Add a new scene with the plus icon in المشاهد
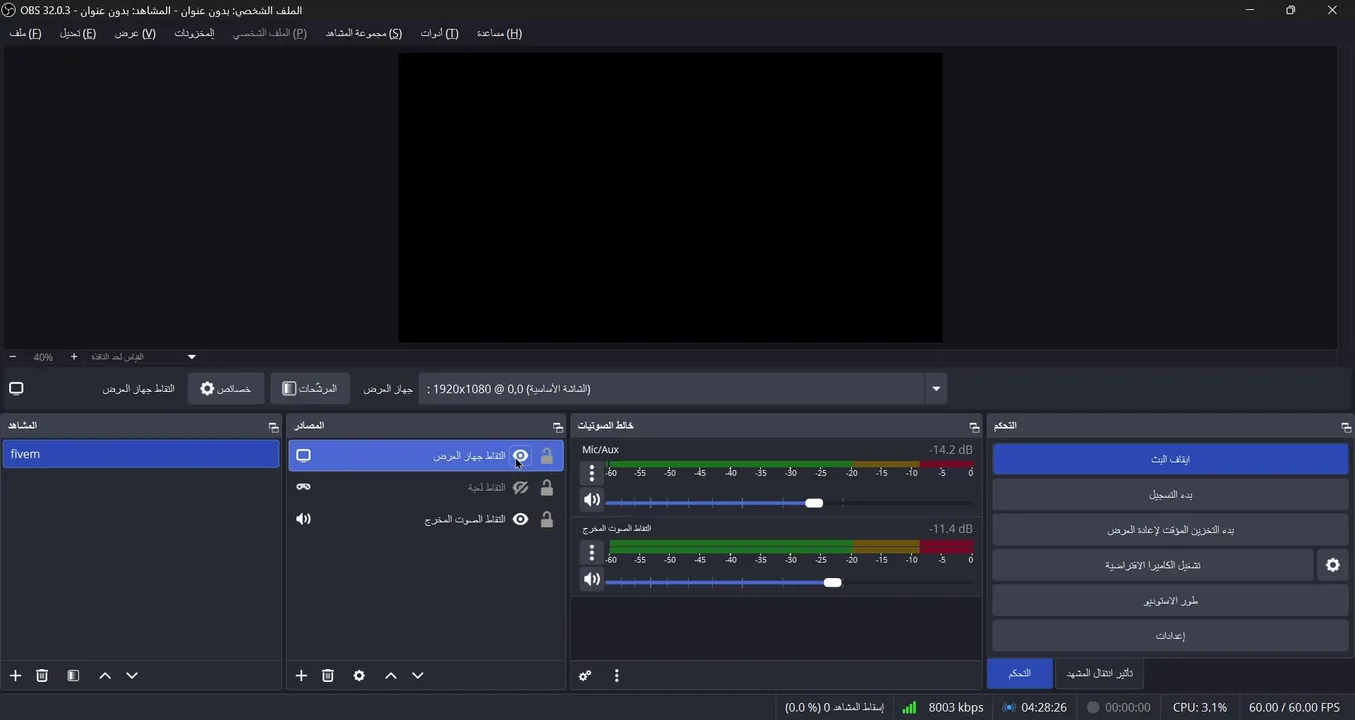The width and height of the screenshot is (1355, 720). click(15, 676)
